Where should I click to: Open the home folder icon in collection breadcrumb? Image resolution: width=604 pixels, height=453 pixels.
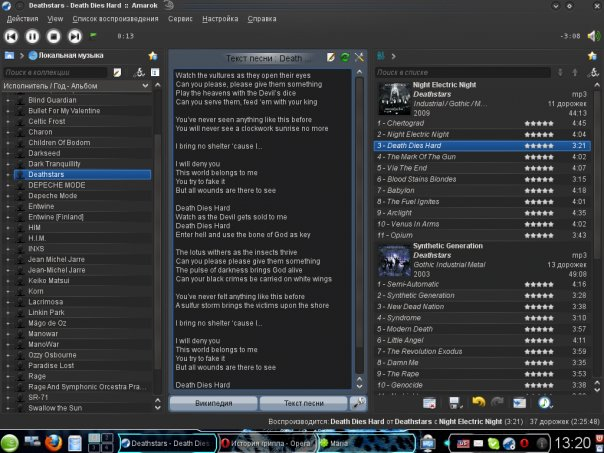click(x=9, y=55)
